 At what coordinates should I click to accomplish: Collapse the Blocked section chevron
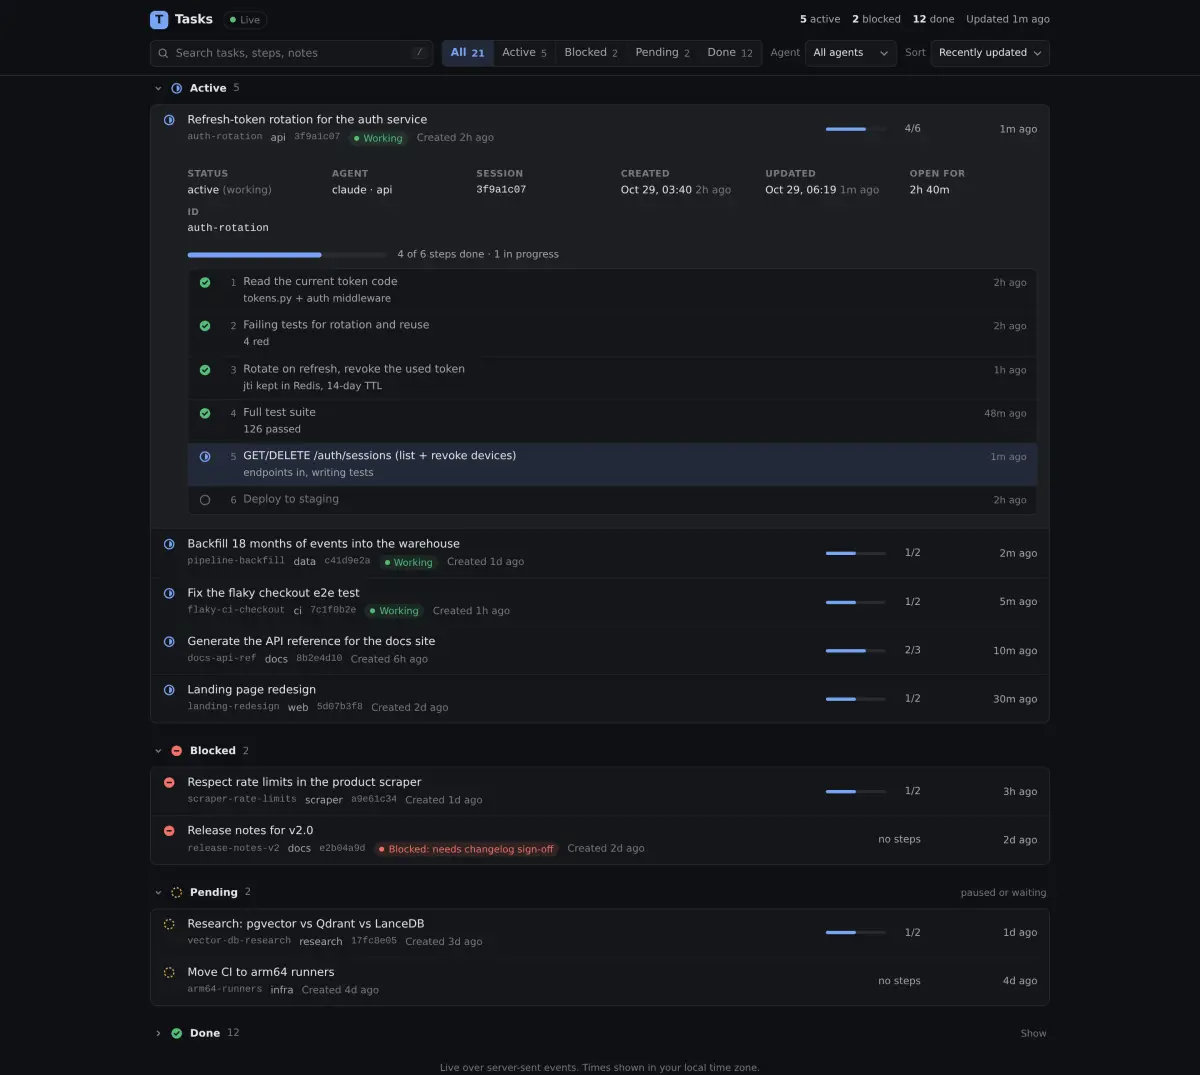coord(158,751)
